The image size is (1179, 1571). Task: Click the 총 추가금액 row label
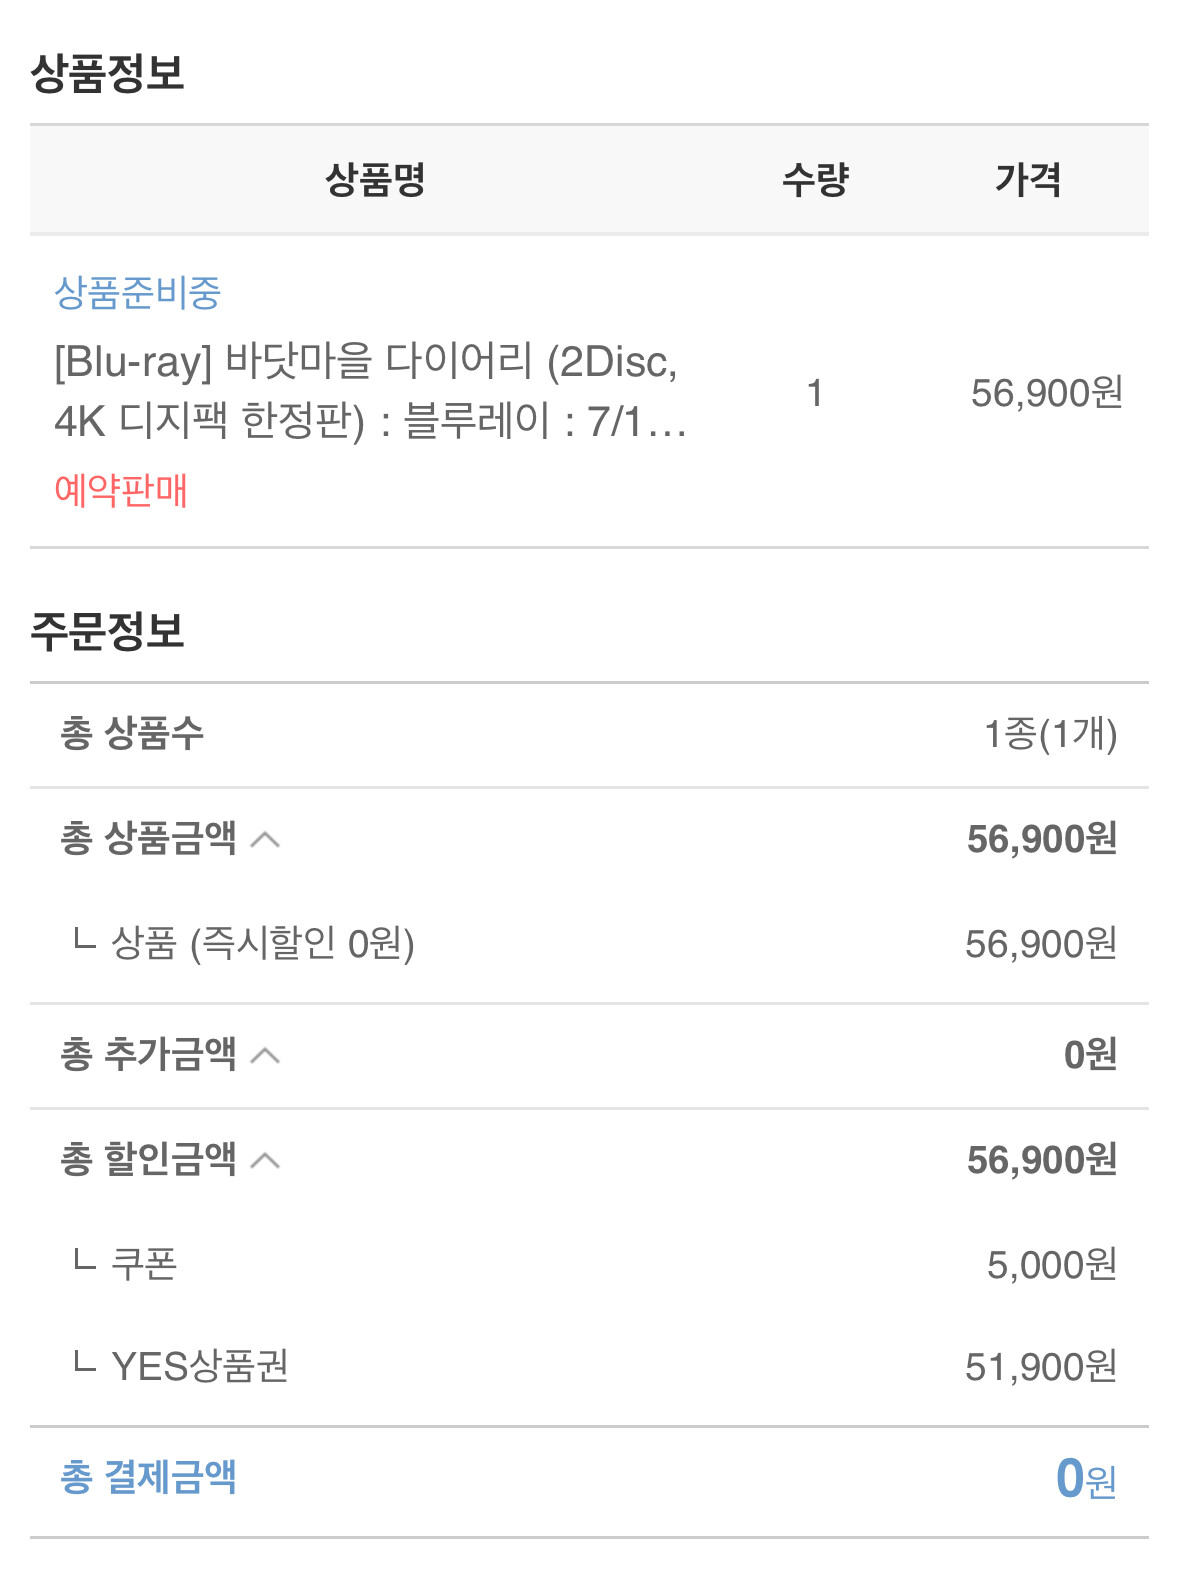coord(148,1054)
